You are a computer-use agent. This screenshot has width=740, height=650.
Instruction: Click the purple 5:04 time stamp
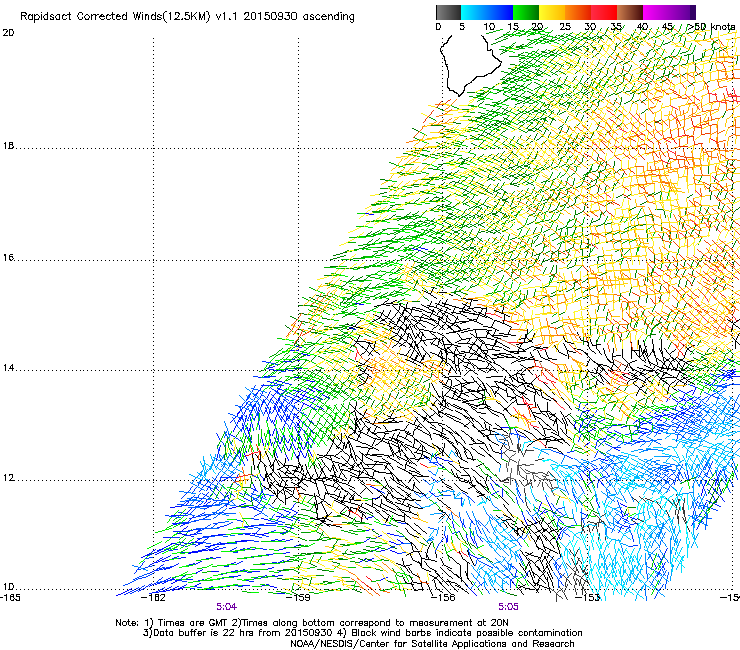pos(227,607)
